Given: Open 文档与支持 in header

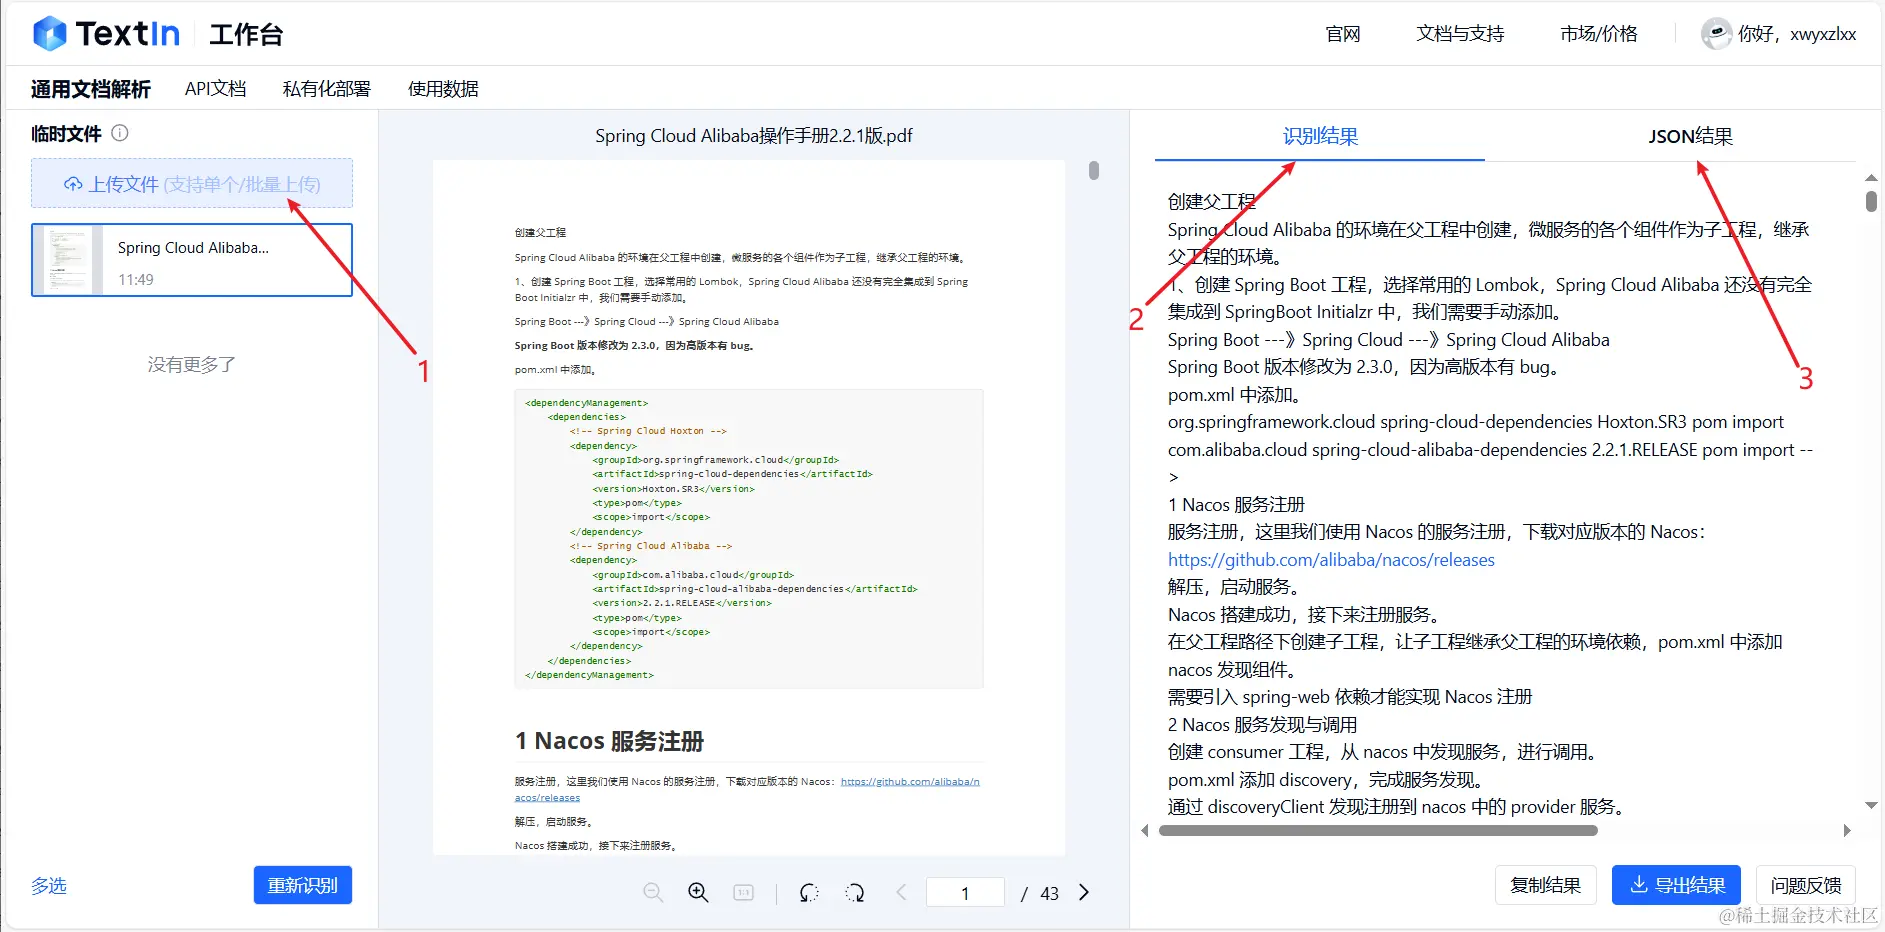Looking at the screenshot, I should coord(1460,34).
